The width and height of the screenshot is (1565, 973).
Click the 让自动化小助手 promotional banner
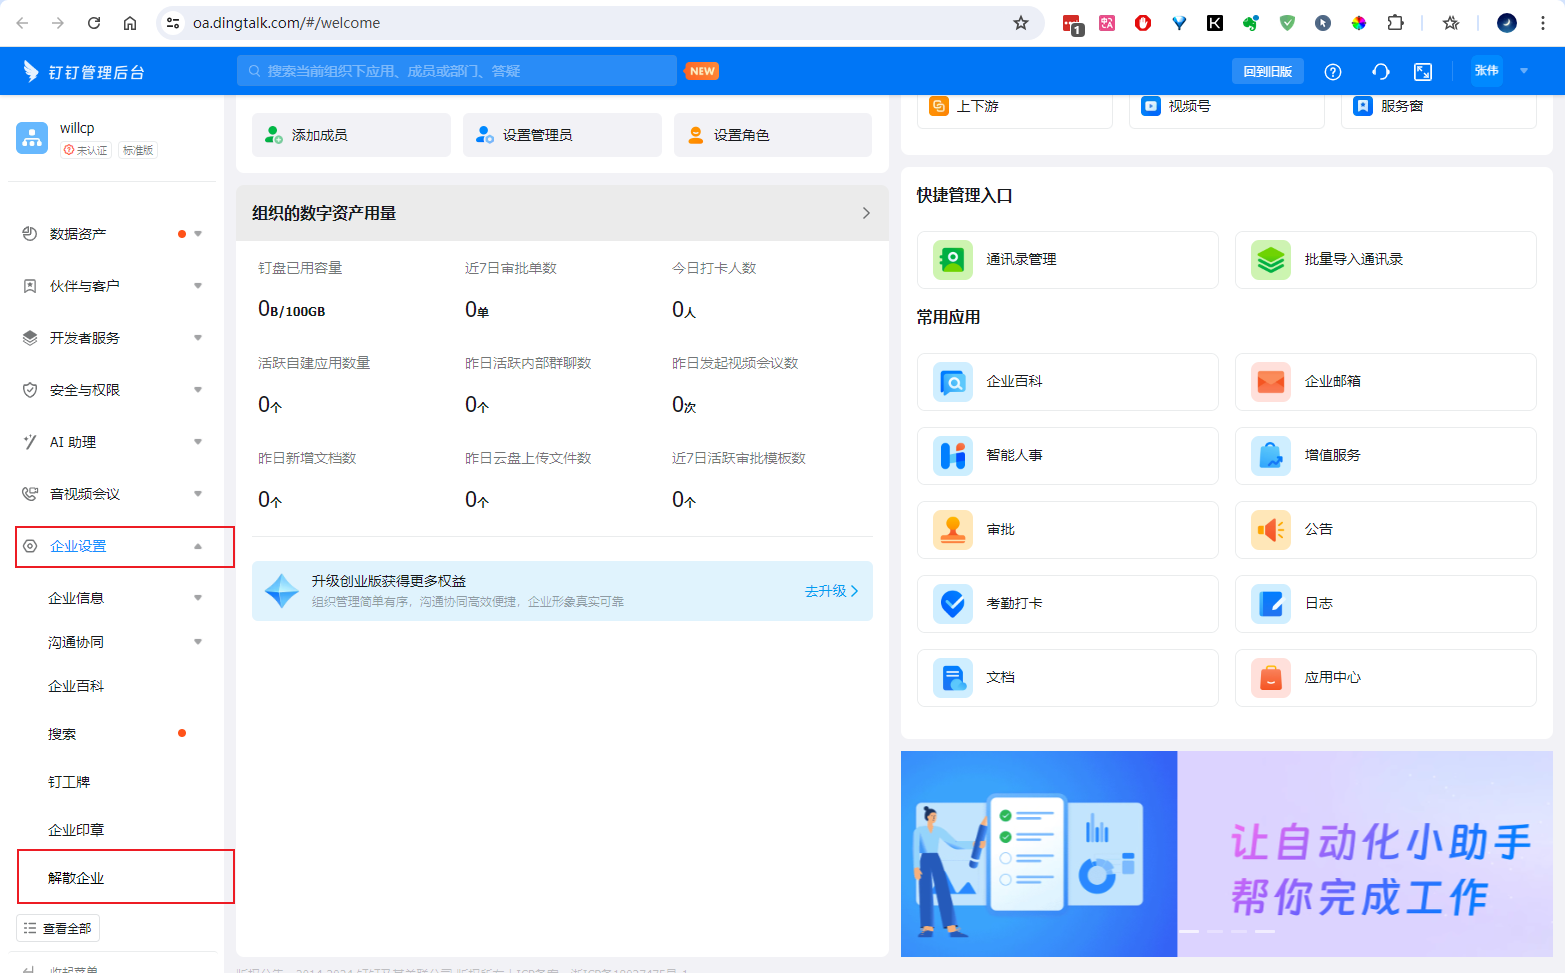pyautogui.click(x=1226, y=854)
